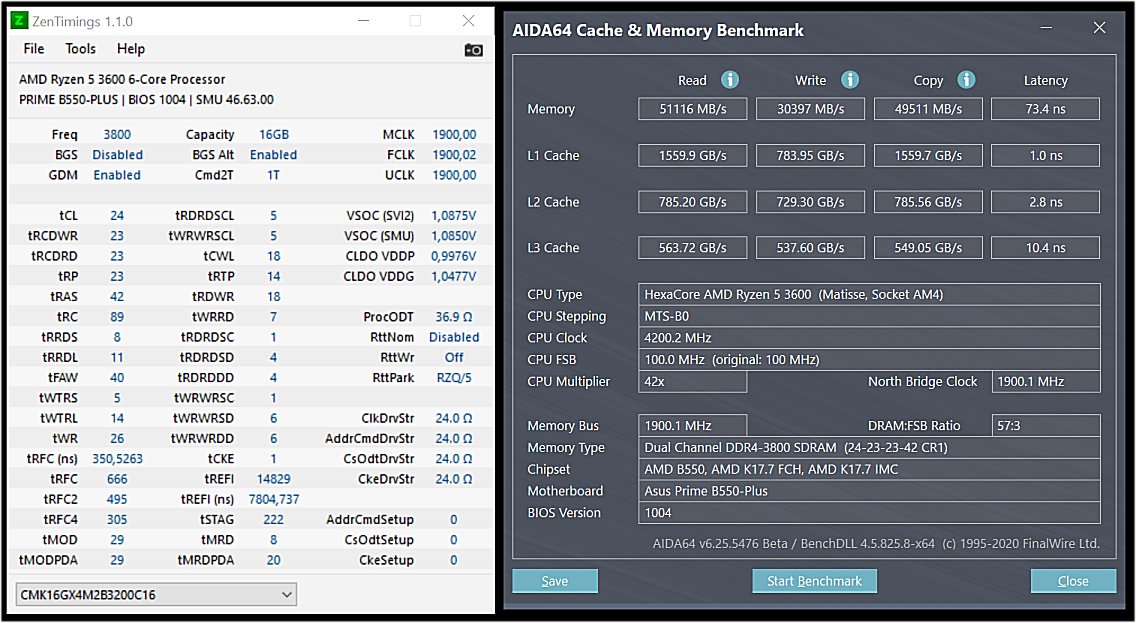Image resolution: width=1136 pixels, height=623 pixels.
Task: Select L2 Cache Read value 785.20 GB/s
Action: [x=693, y=201]
